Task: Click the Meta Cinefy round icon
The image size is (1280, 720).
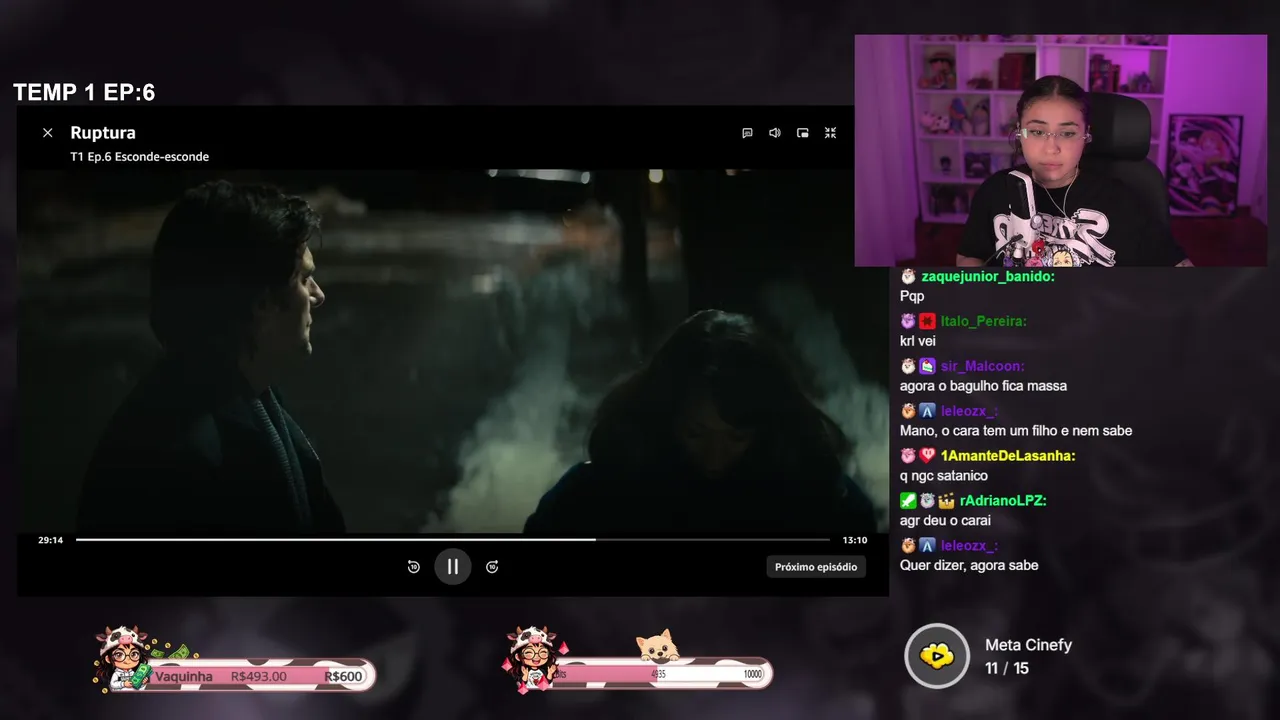Action: [937, 656]
